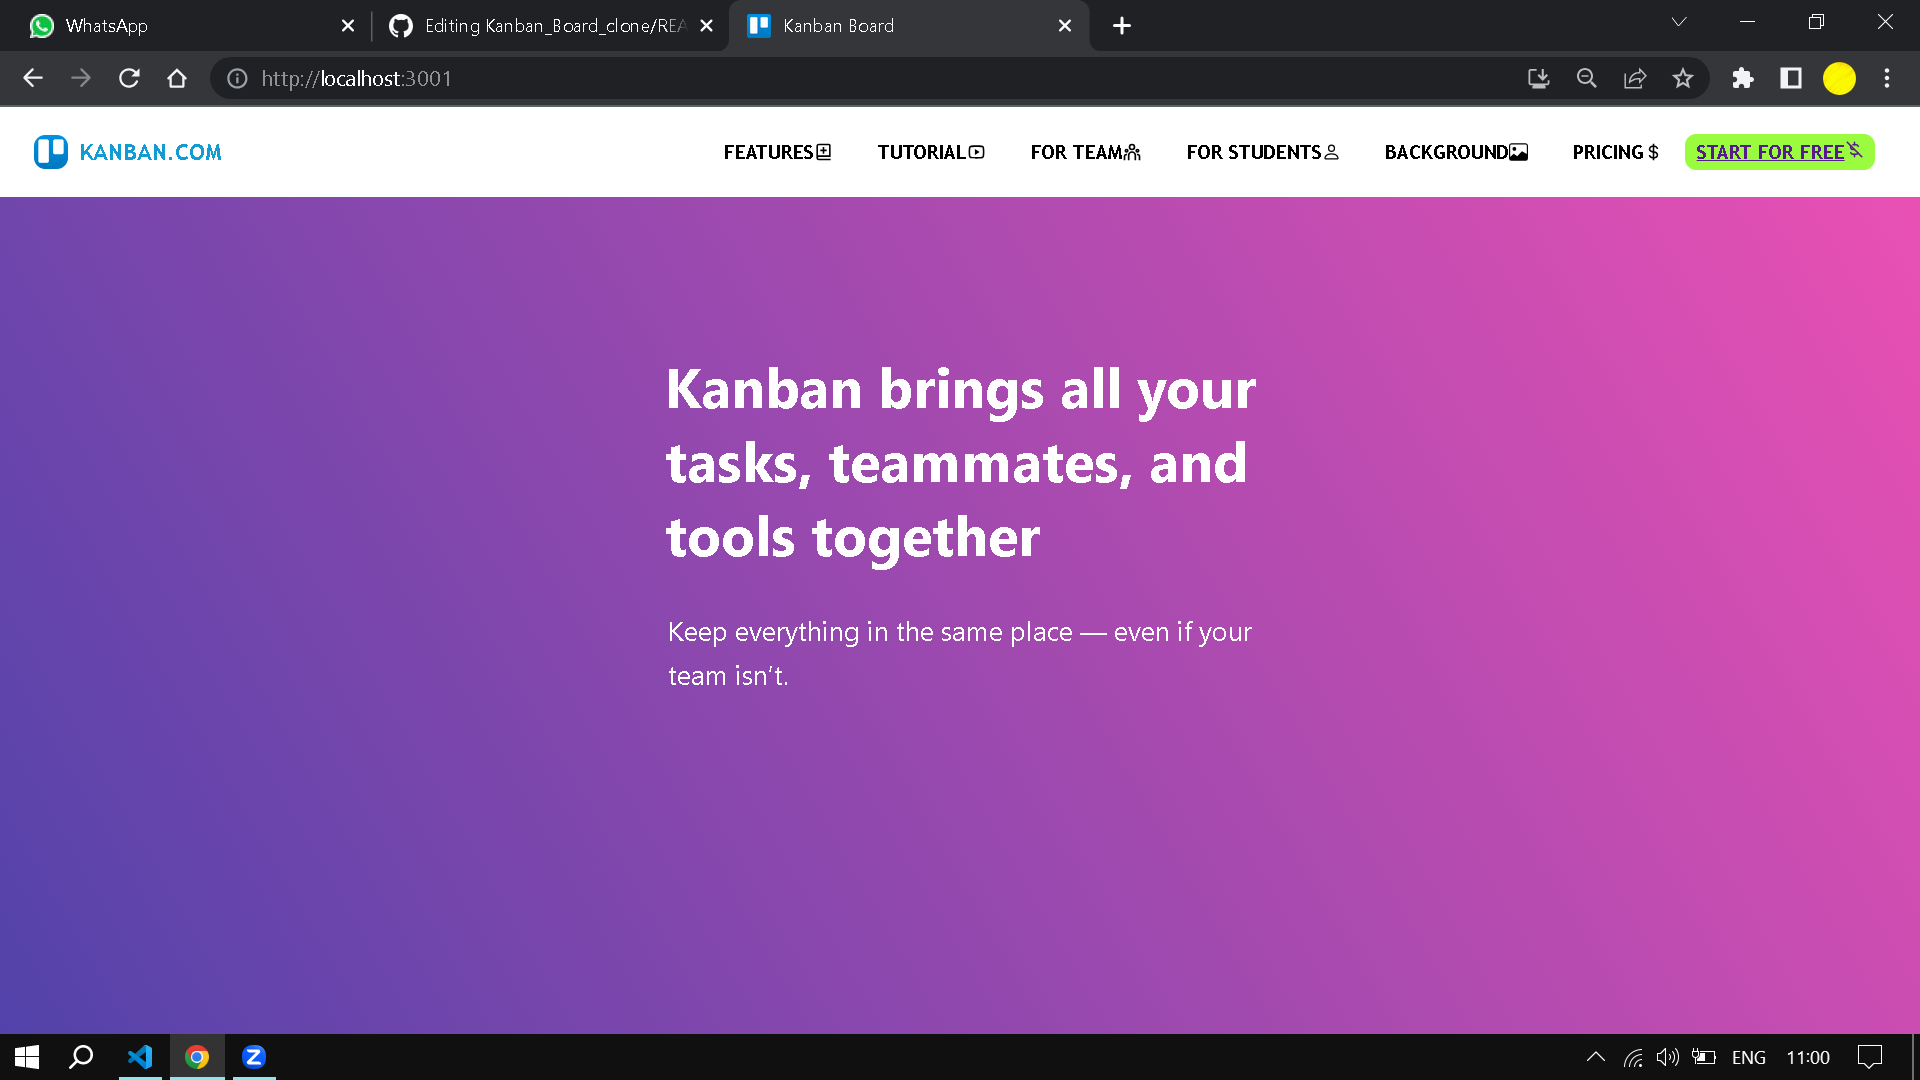1920x1080 pixels.
Task: Click the install site icon in address bar
Action: [1538, 78]
